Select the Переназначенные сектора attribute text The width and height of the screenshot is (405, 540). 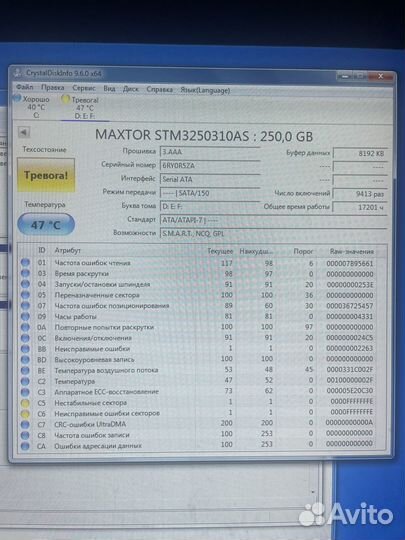[97, 295]
